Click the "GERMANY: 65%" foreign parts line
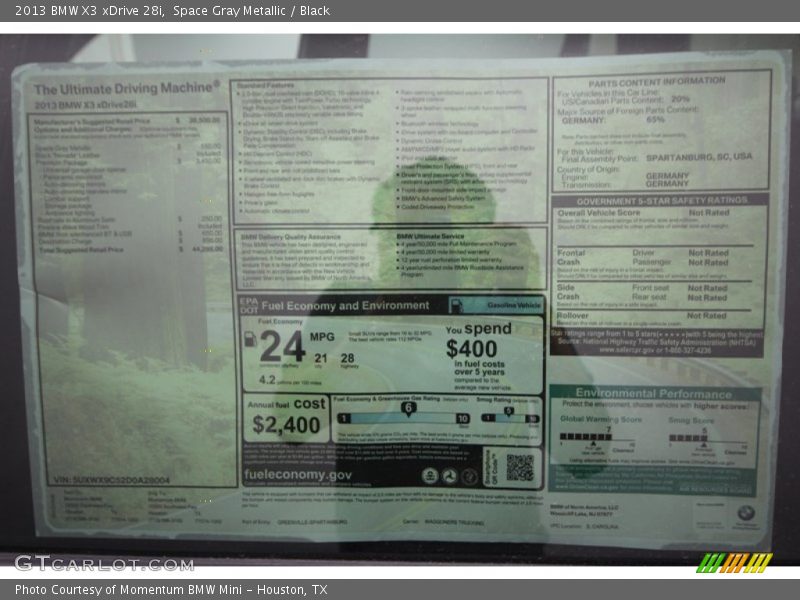The image size is (800, 600). 613,120
